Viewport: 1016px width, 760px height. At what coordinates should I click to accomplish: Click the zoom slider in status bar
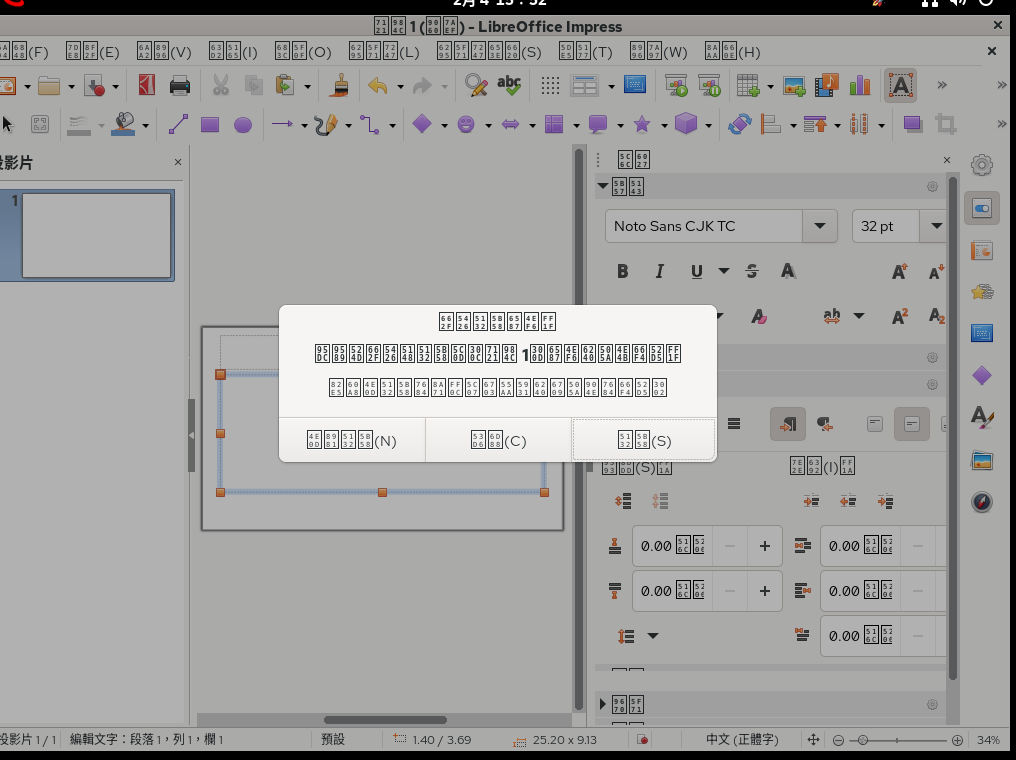(x=897, y=740)
